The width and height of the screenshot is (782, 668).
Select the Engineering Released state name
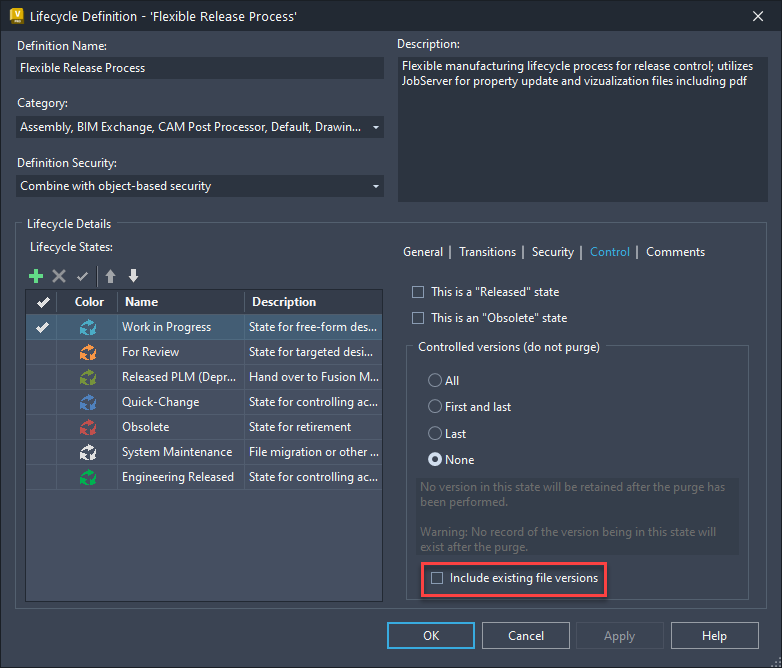tap(178, 477)
